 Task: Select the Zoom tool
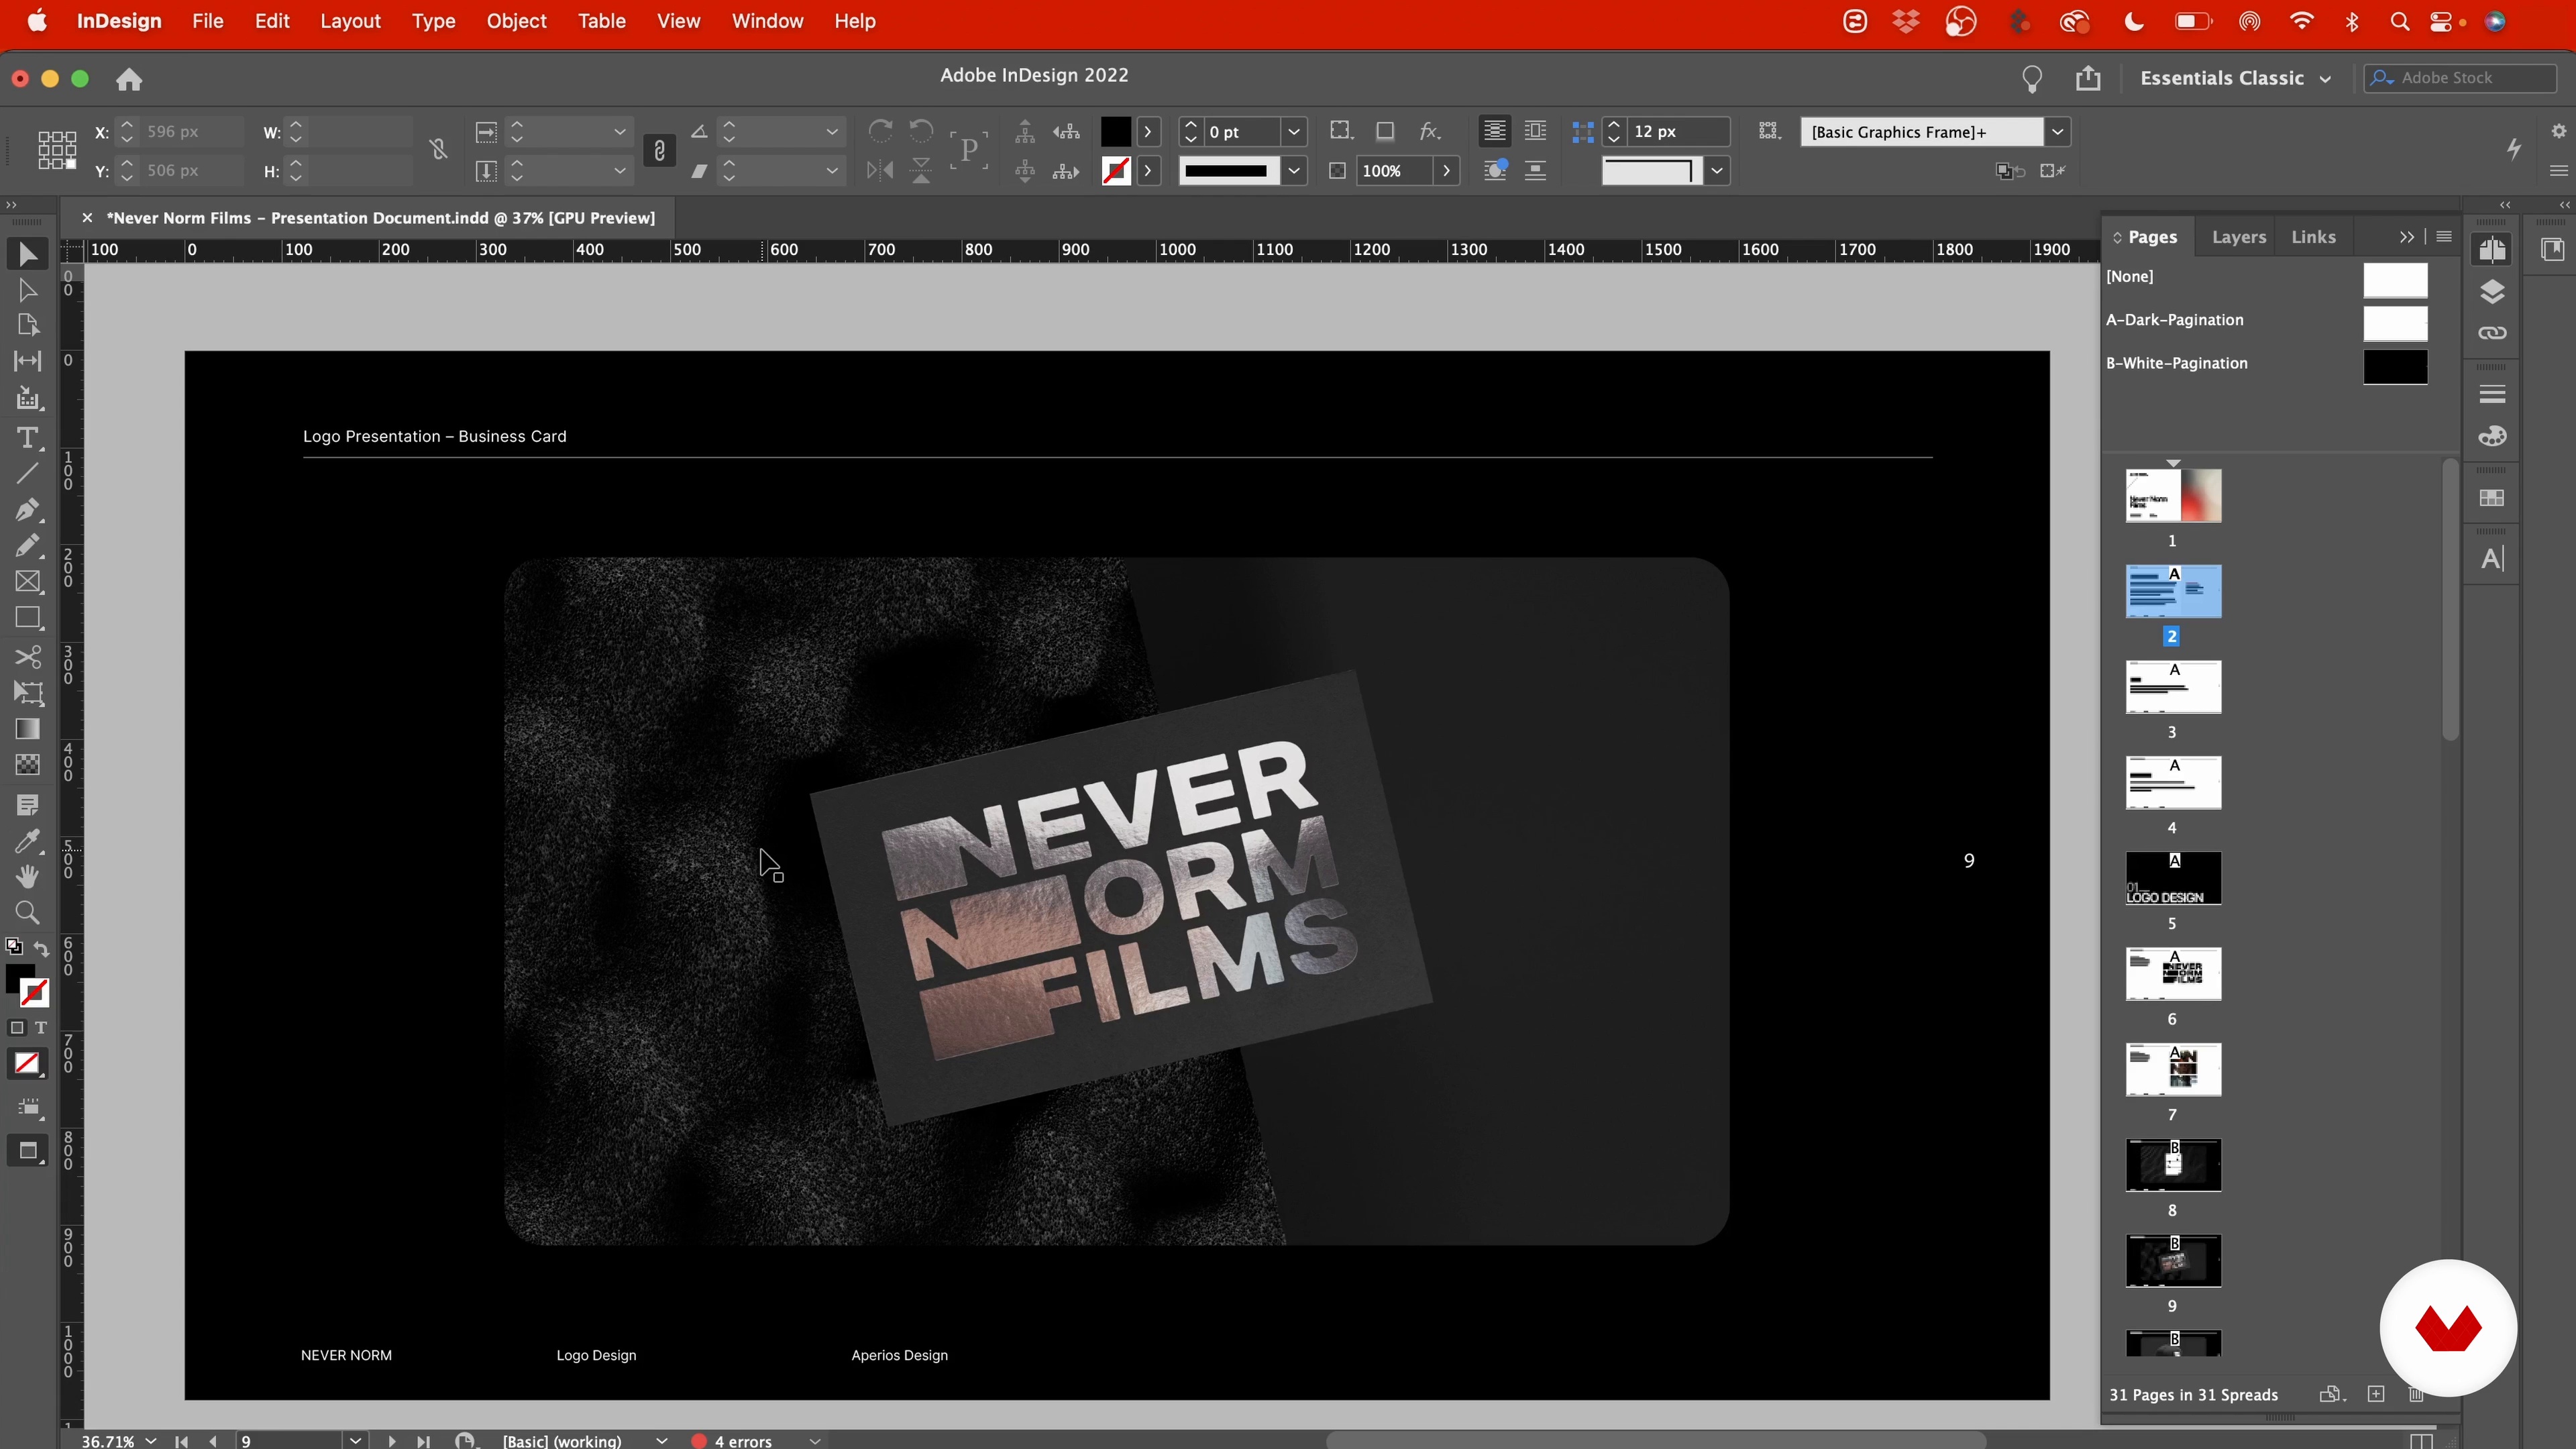27,913
